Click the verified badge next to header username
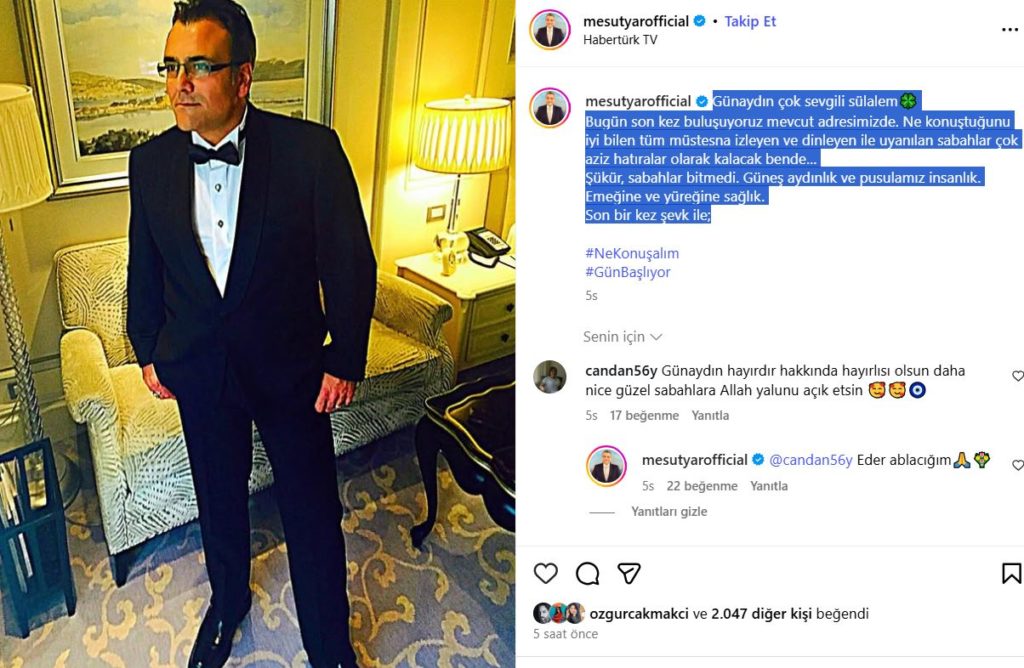 pyautogui.click(x=700, y=21)
